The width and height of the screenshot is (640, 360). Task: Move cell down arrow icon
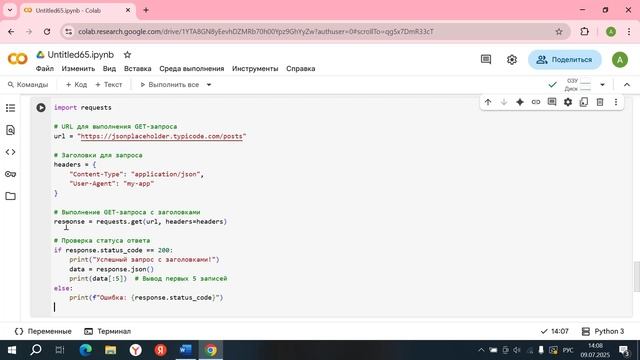tap(504, 102)
